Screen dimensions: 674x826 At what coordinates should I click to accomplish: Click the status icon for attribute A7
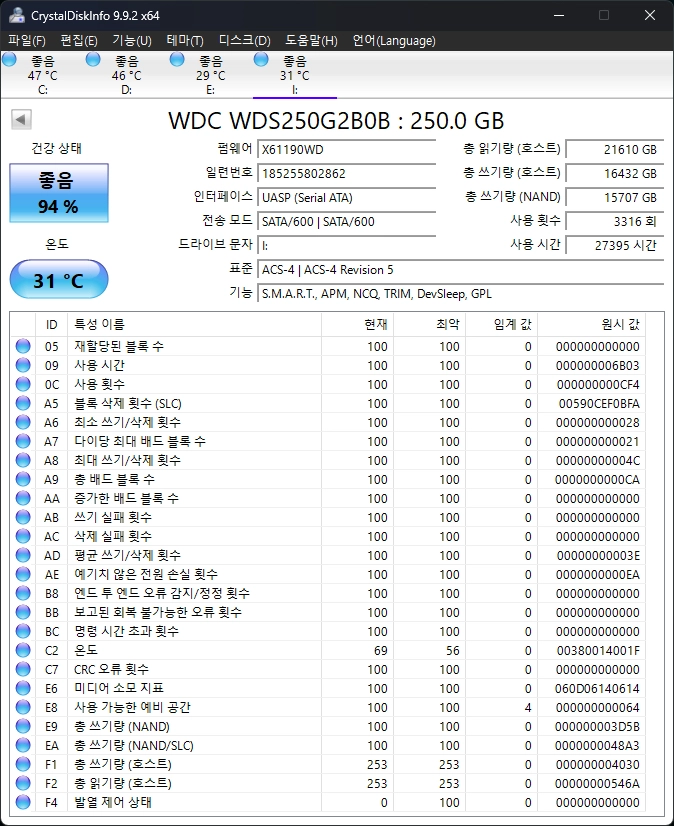tap(23, 441)
